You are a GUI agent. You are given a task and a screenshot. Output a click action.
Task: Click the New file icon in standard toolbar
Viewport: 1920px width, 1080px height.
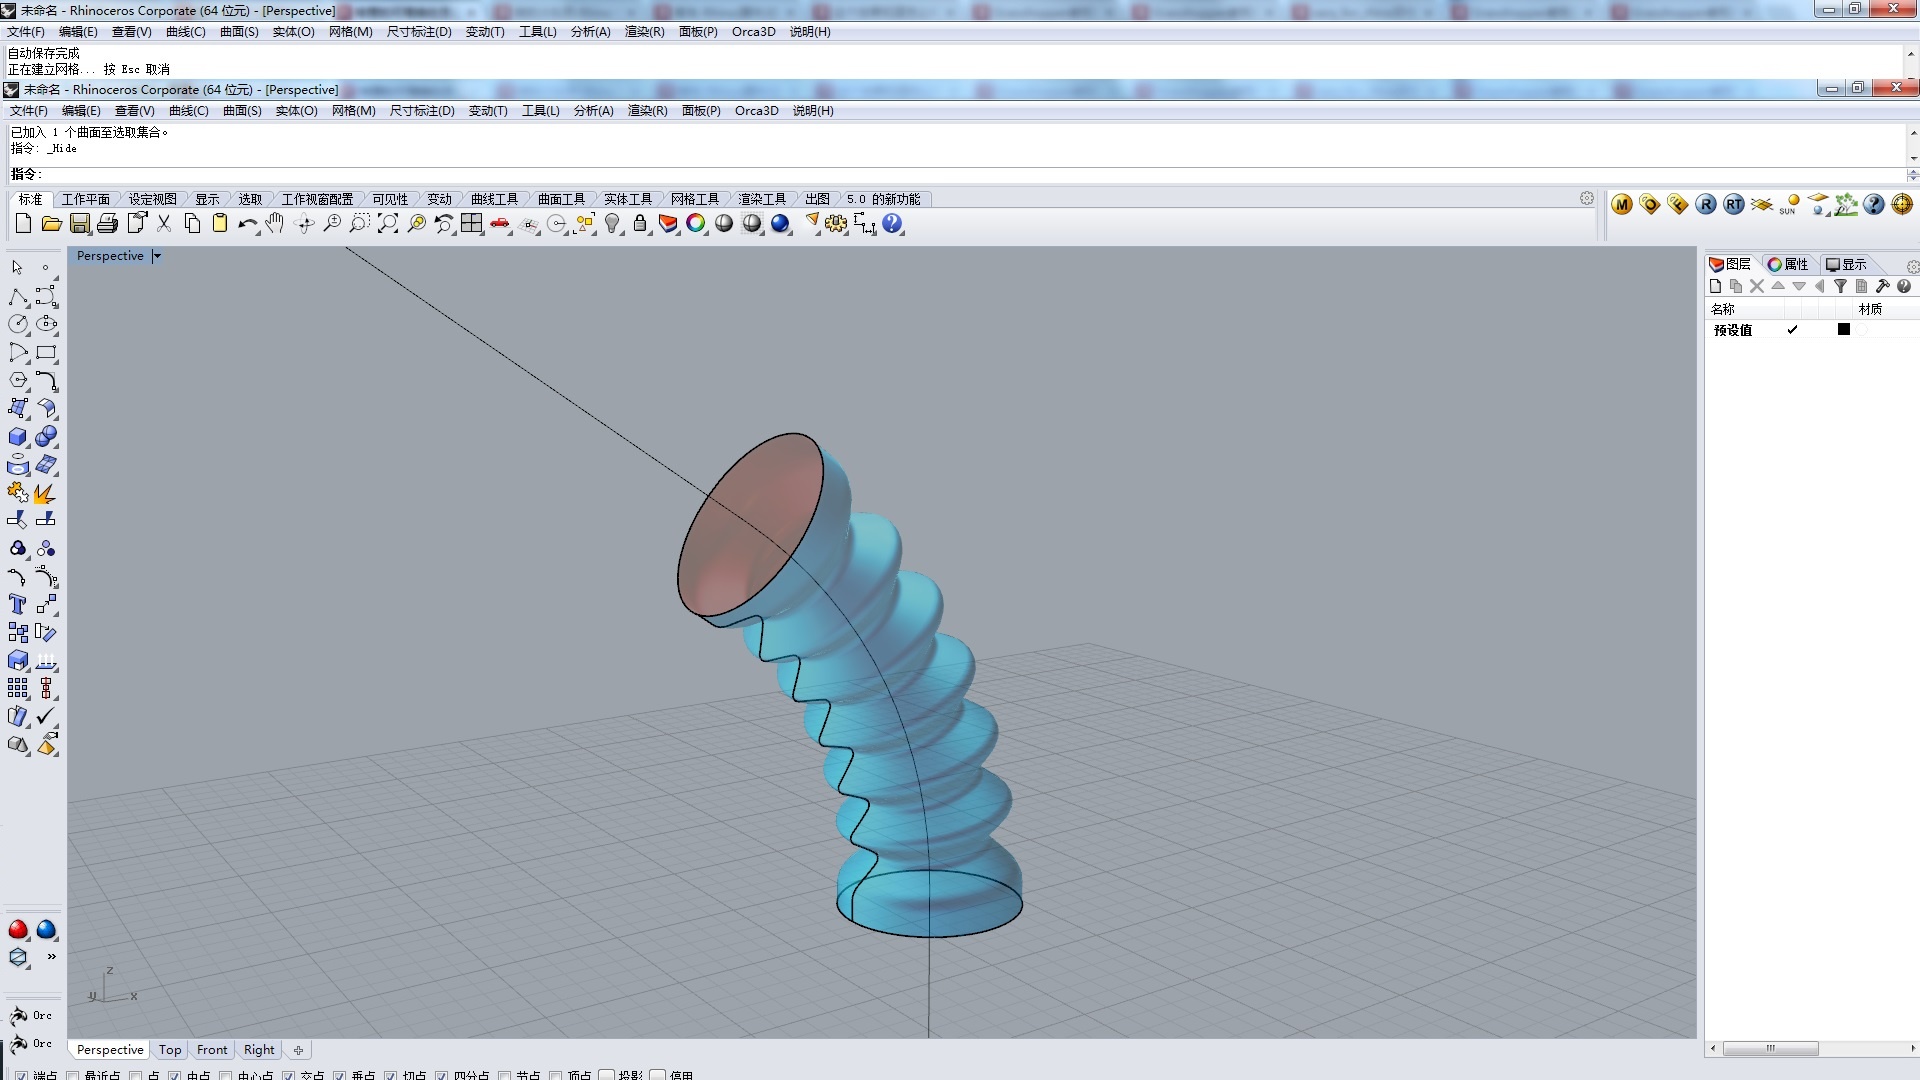23,223
